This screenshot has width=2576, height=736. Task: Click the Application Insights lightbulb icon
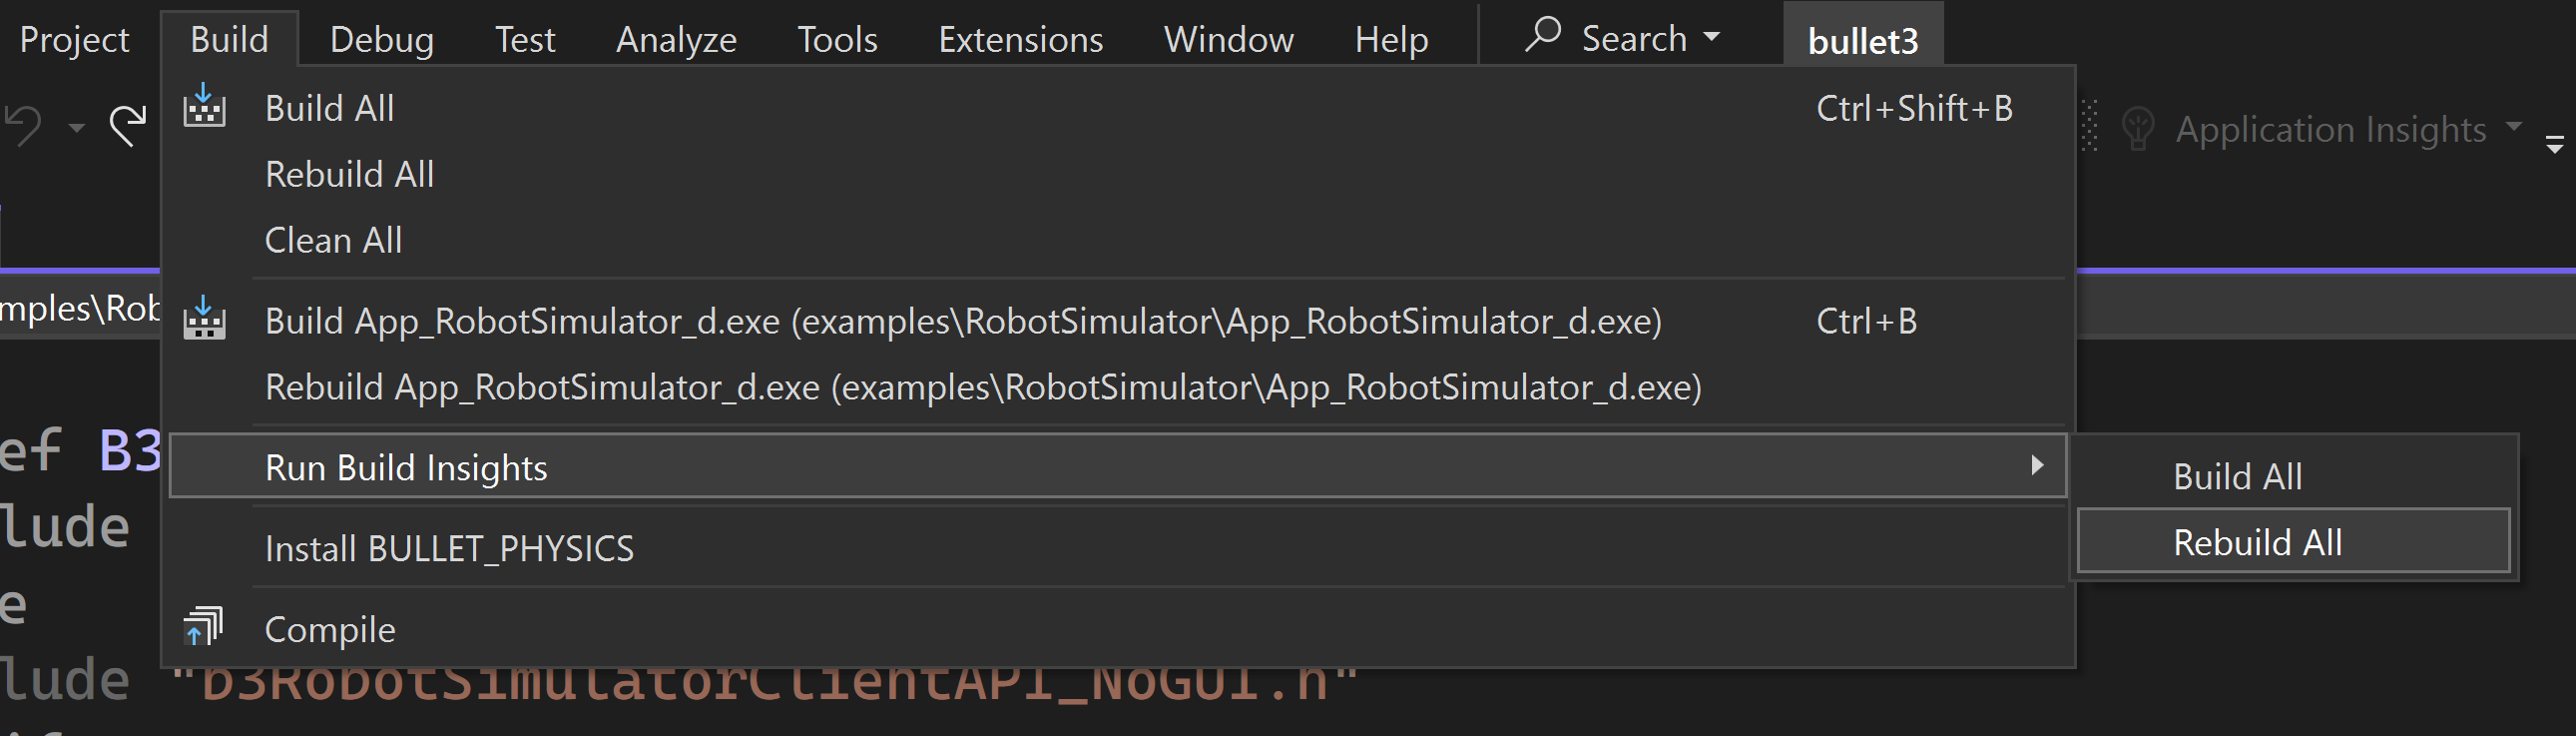[x=2137, y=129]
